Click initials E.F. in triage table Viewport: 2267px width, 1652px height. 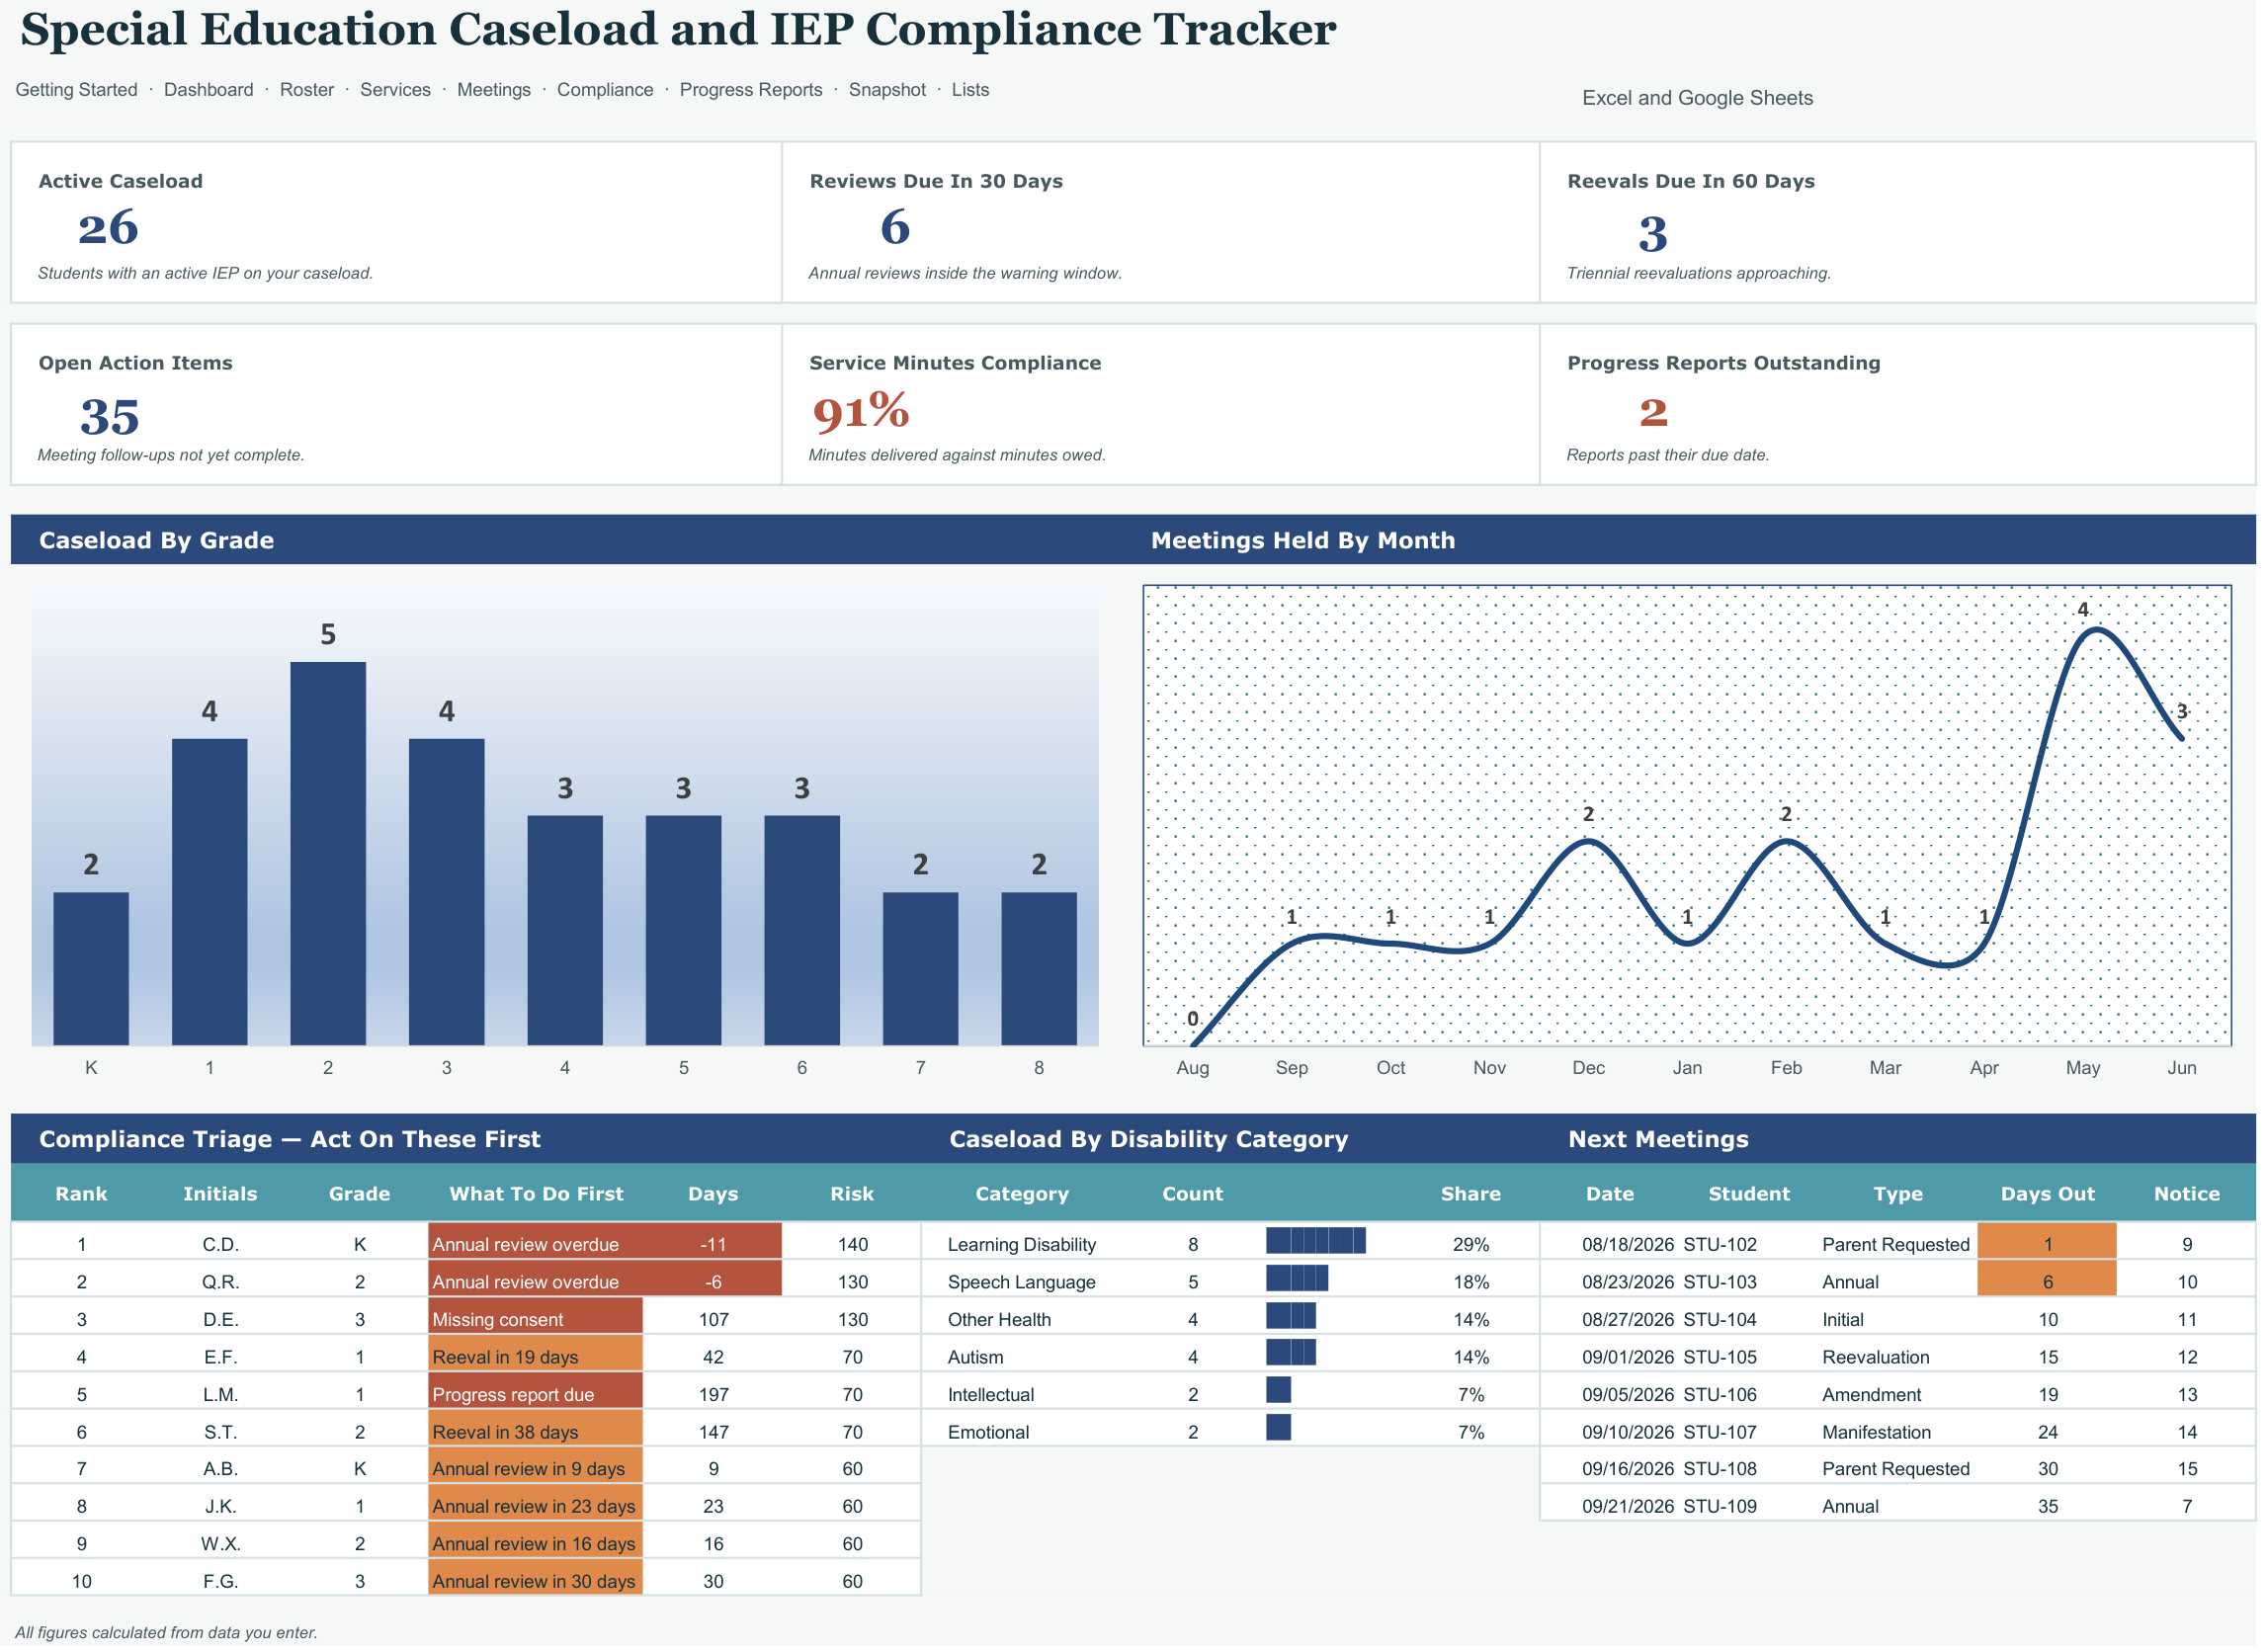click(x=221, y=1358)
